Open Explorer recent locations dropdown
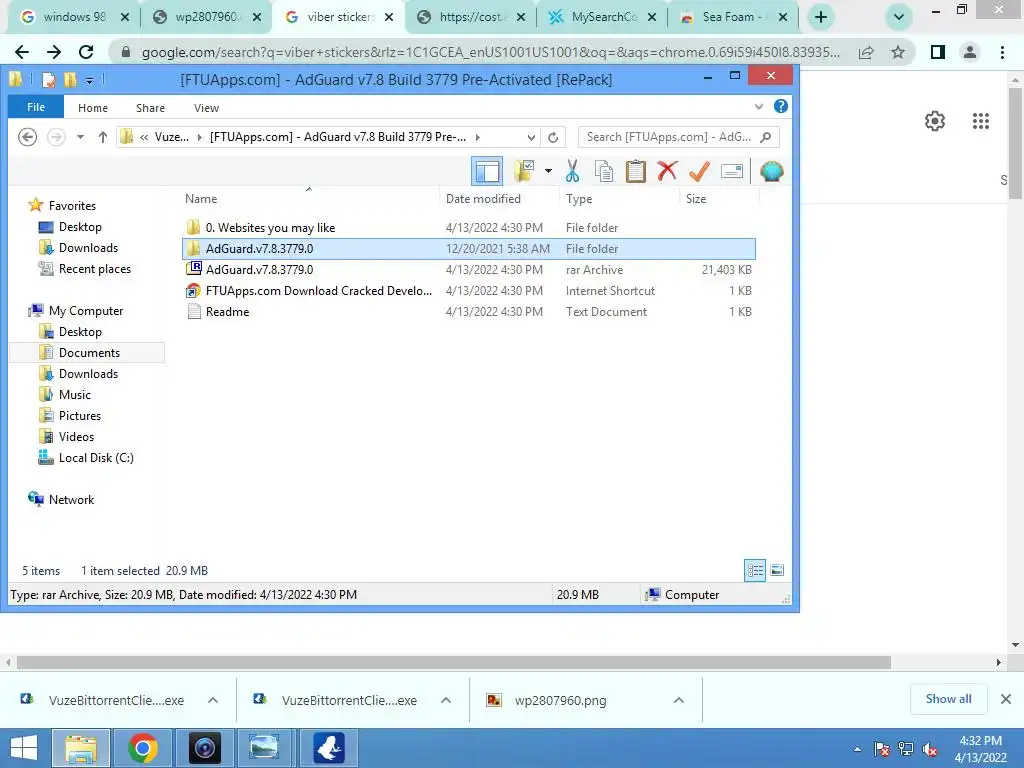The width and height of the screenshot is (1024, 768). click(x=80, y=136)
